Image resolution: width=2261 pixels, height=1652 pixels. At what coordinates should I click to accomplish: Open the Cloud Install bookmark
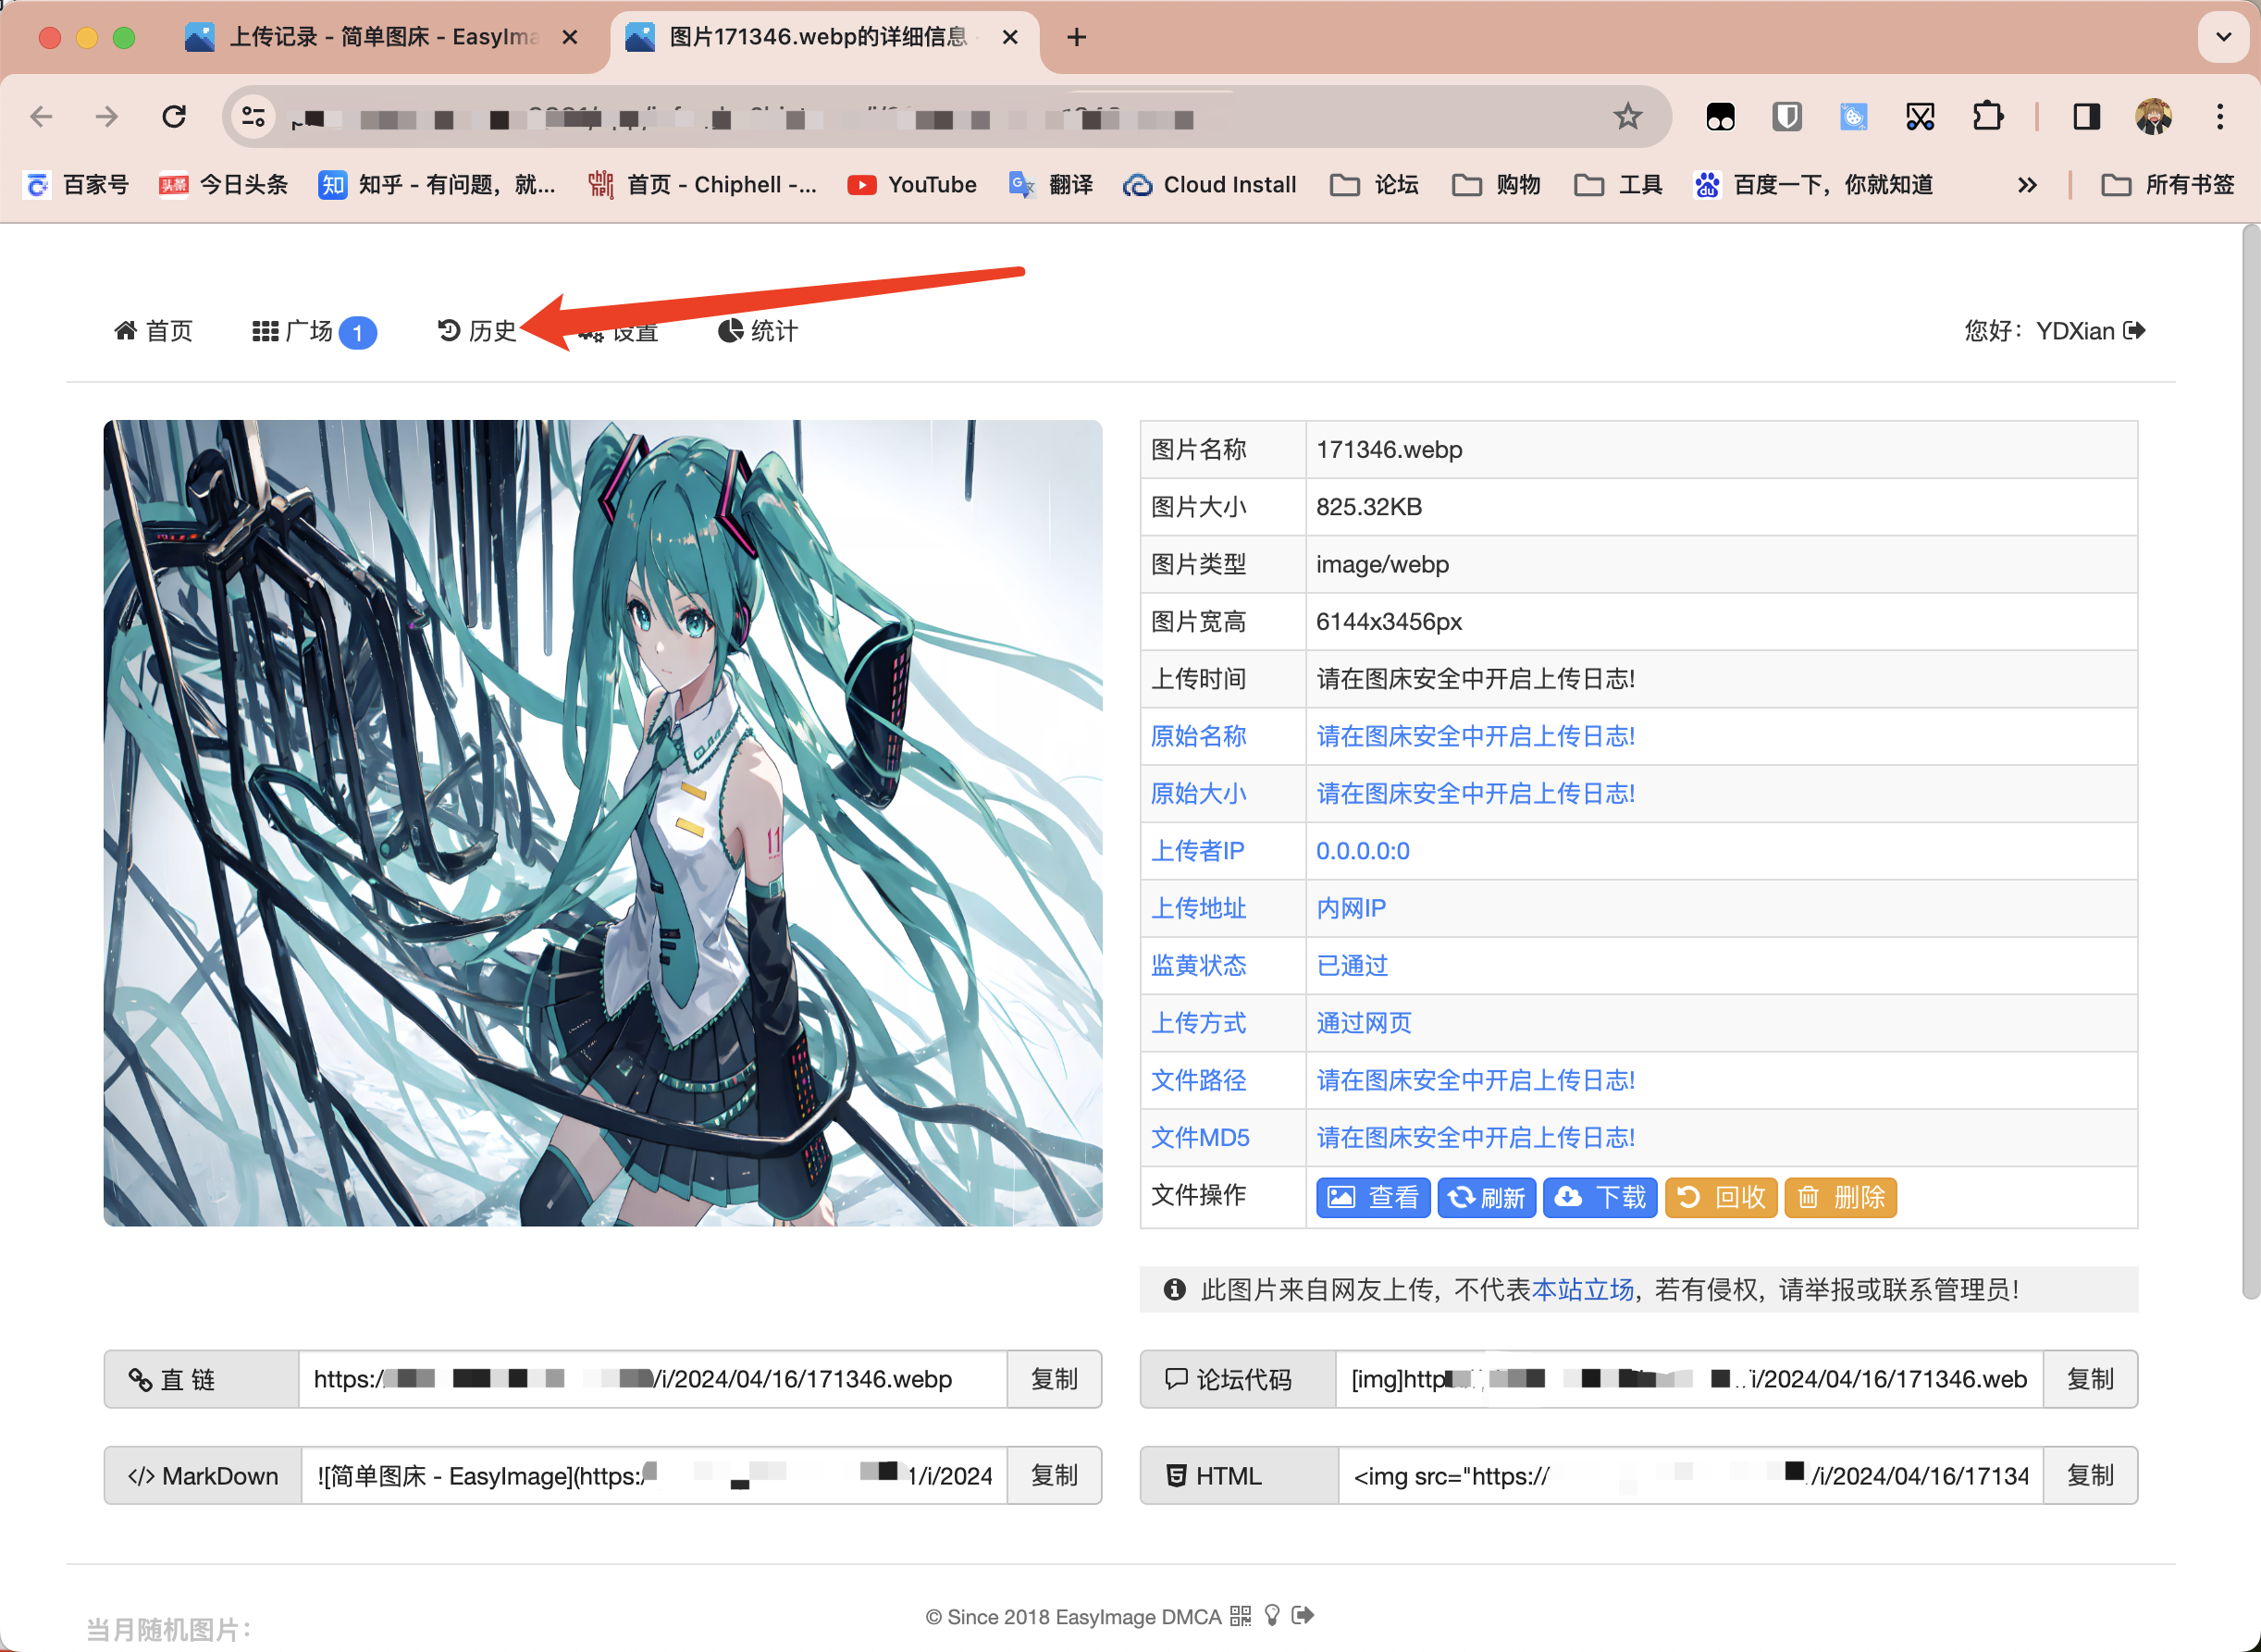[1210, 185]
